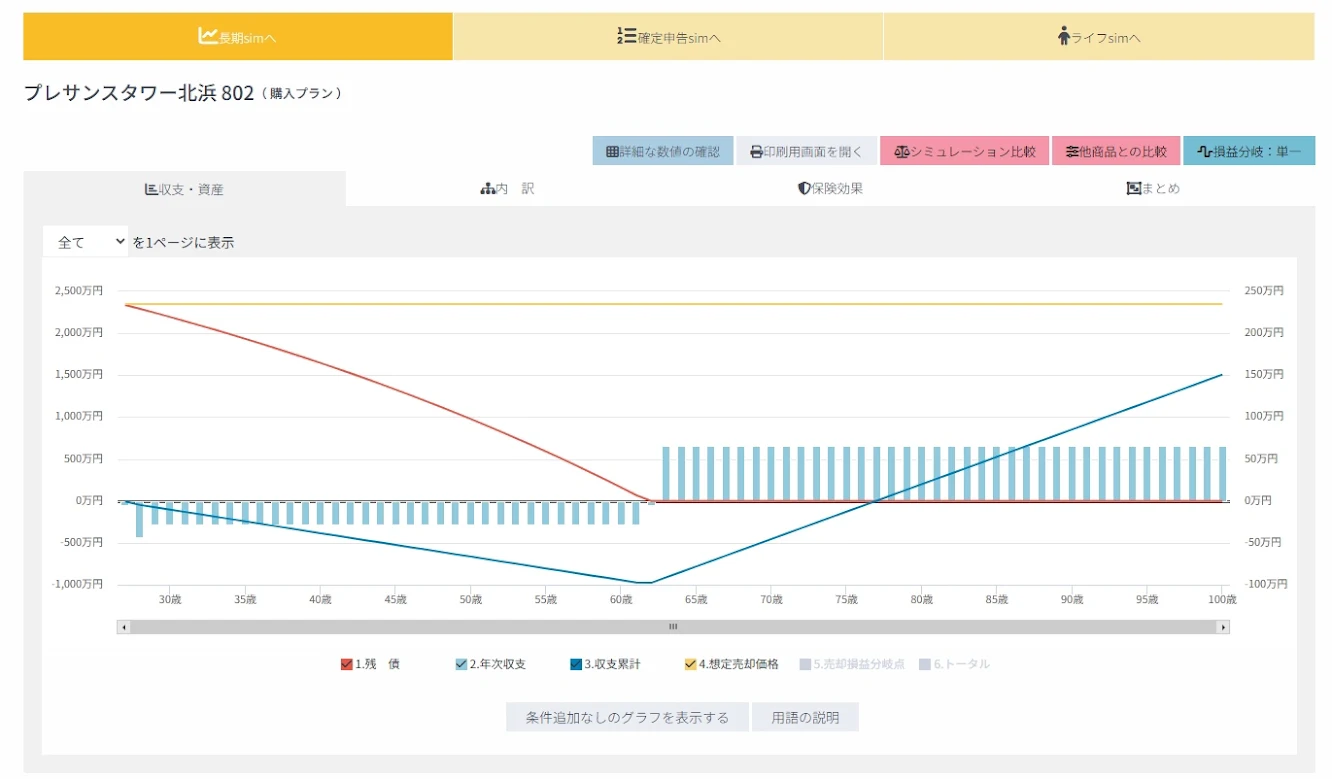Switch to 確定申告simへ tab
This screenshot has height=779, width=1332.
668,37
